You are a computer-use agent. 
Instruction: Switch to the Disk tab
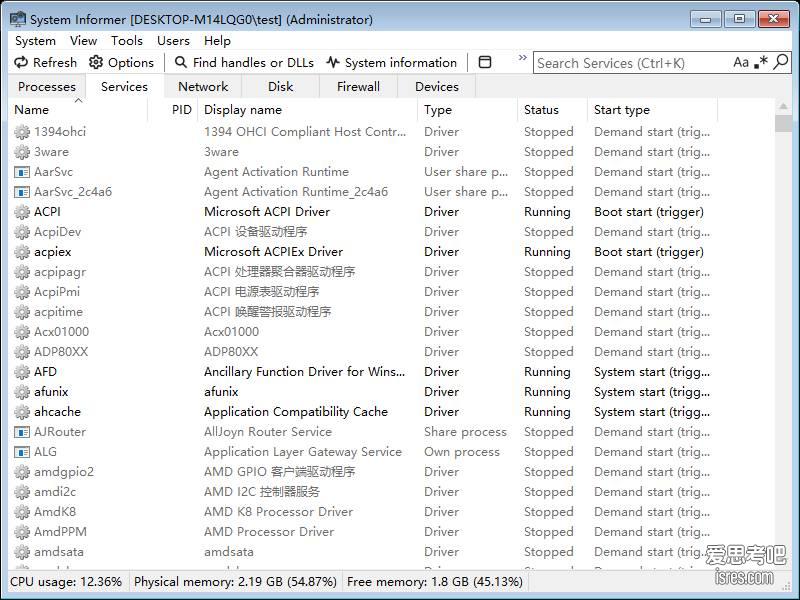pos(281,87)
